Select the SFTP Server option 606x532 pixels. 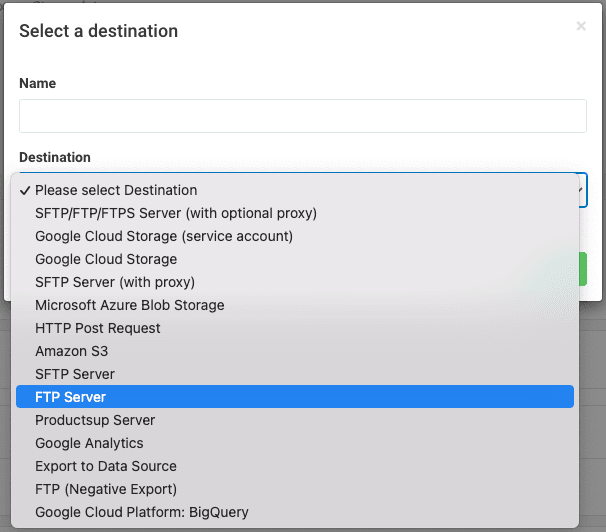(x=75, y=374)
